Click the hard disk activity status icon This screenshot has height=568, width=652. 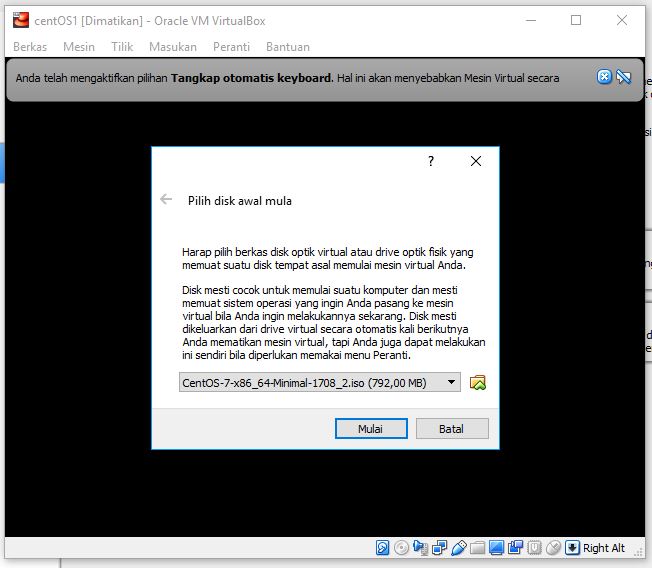(382, 548)
